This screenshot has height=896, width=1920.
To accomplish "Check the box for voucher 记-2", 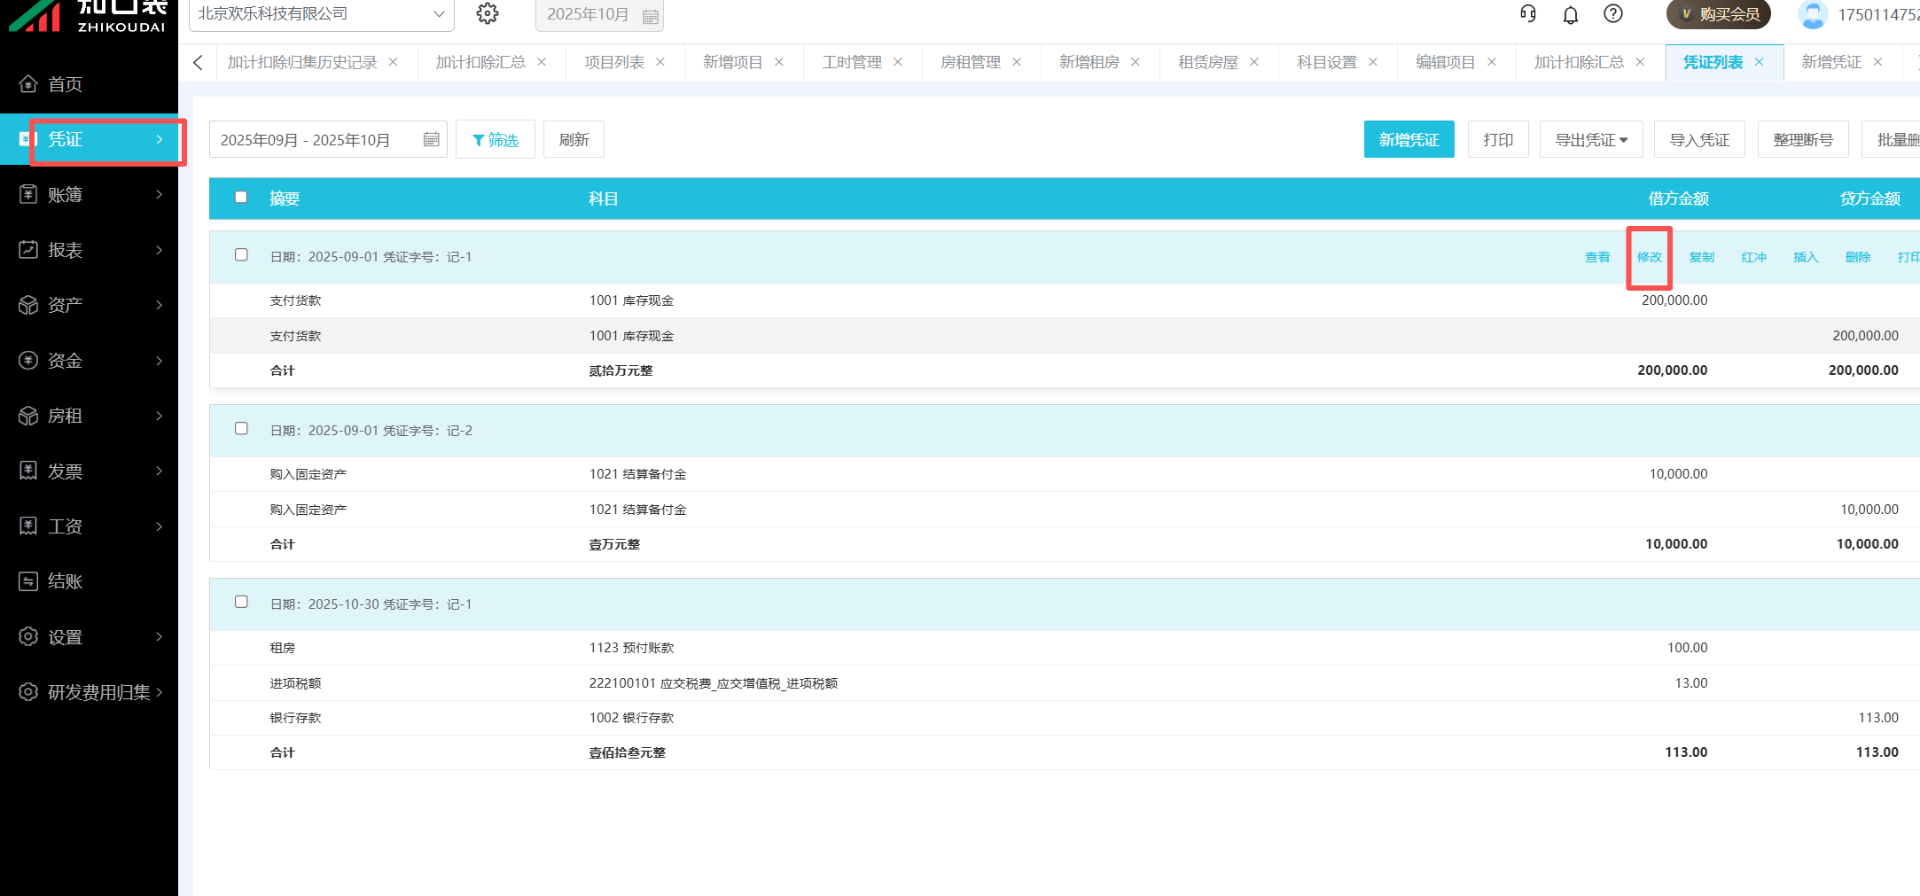I will [241, 429].
